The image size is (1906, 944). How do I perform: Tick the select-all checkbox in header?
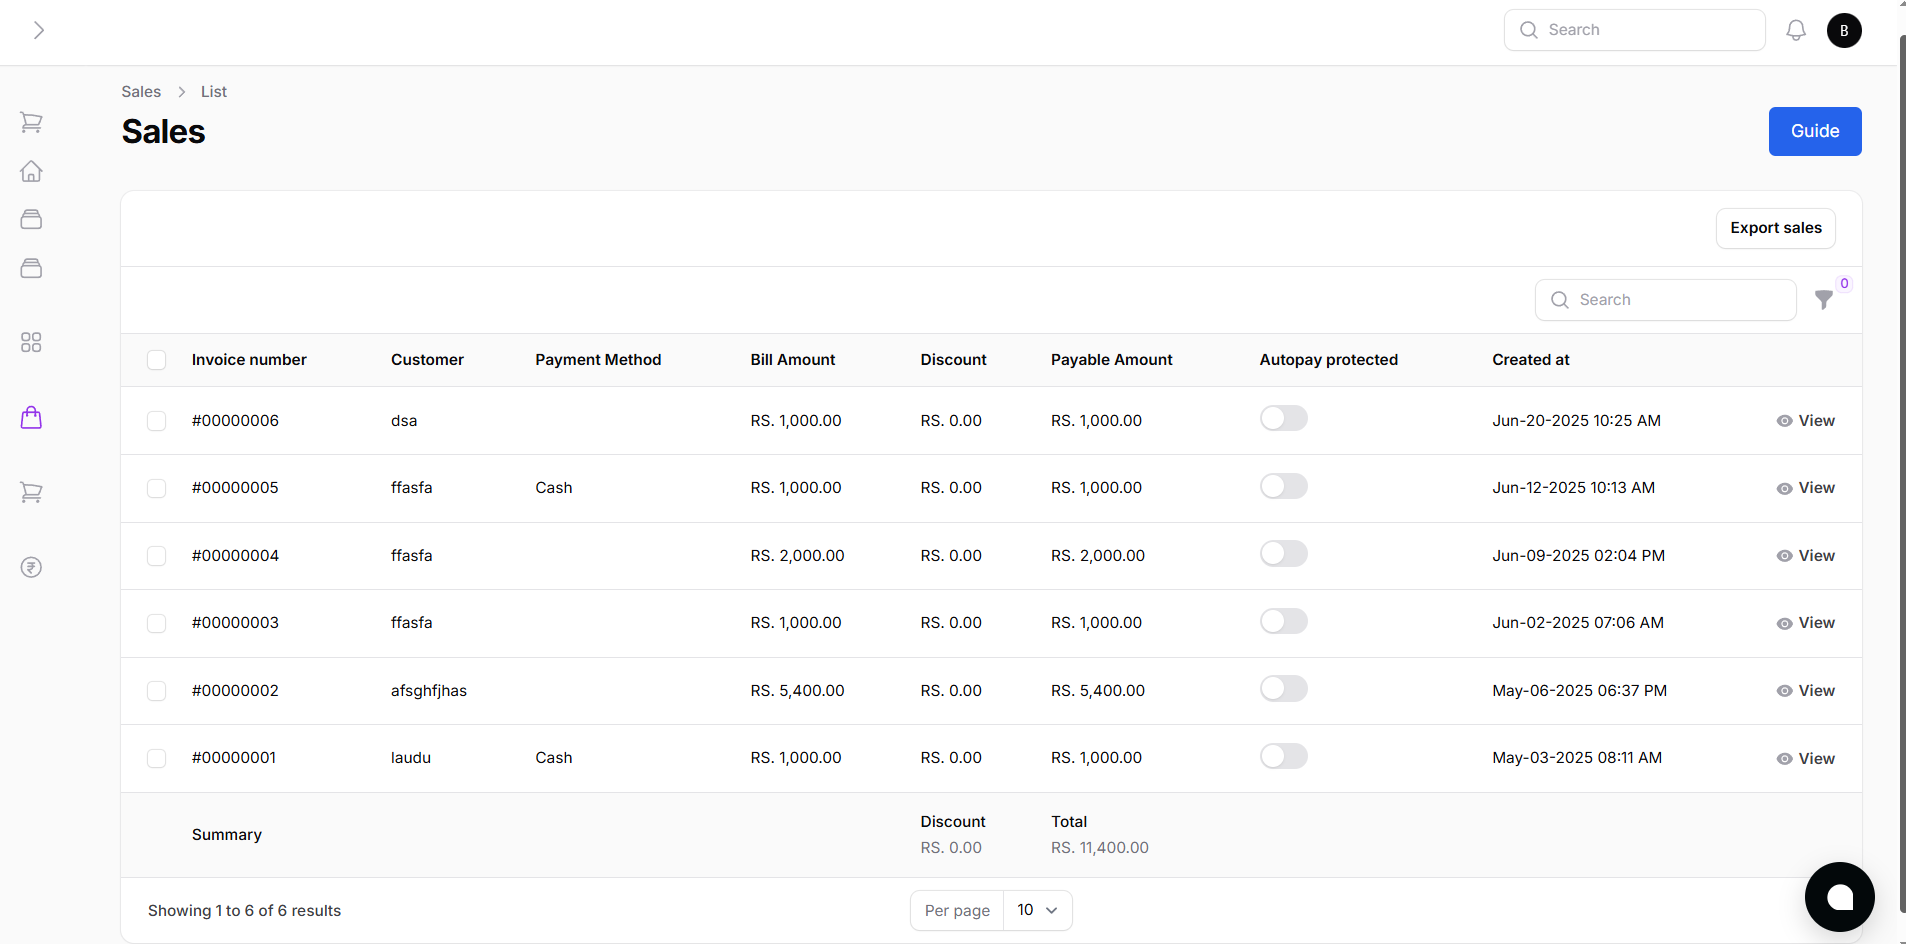point(157,360)
